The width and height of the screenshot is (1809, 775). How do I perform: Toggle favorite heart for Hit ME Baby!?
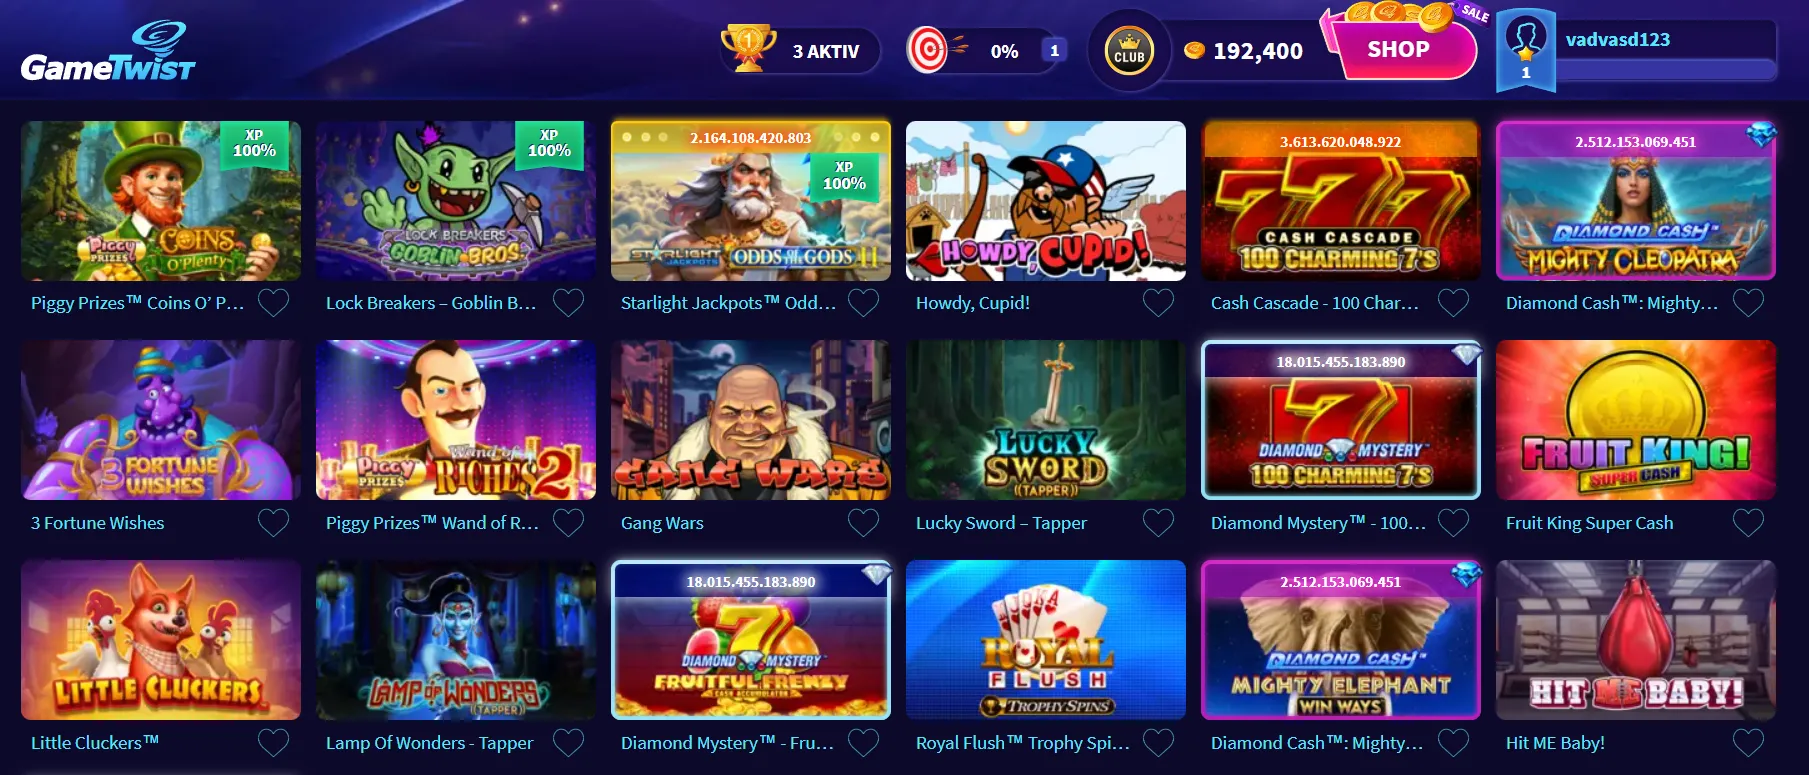pos(1748,743)
